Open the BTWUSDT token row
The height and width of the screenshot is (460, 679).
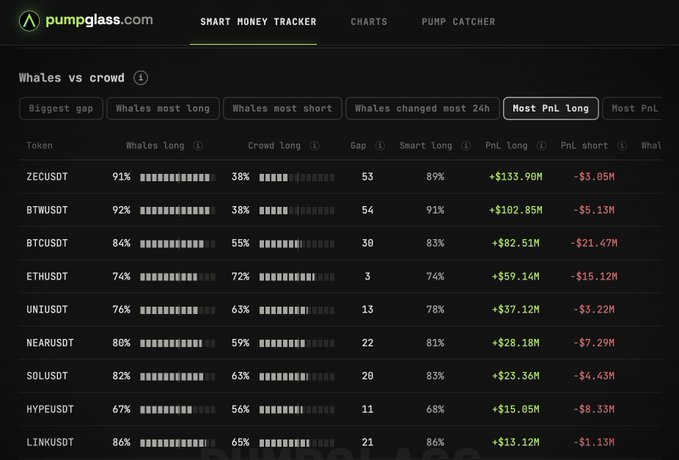(x=340, y=210)
